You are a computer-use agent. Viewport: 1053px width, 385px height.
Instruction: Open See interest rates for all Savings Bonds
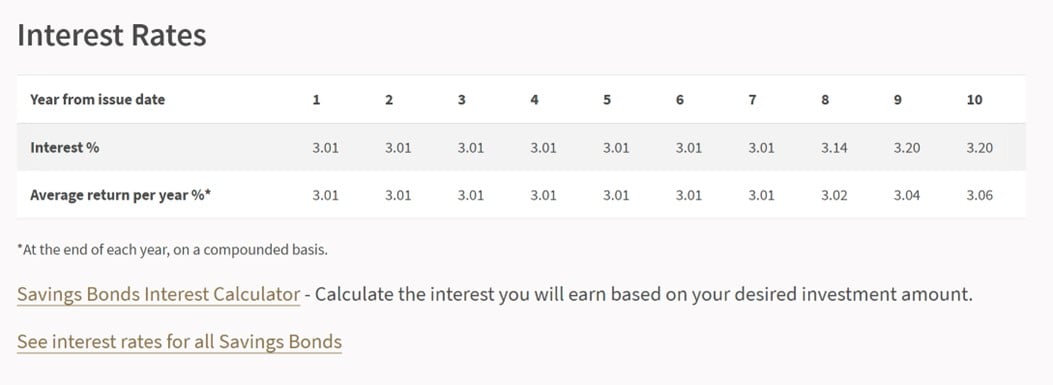click(179, 341)
